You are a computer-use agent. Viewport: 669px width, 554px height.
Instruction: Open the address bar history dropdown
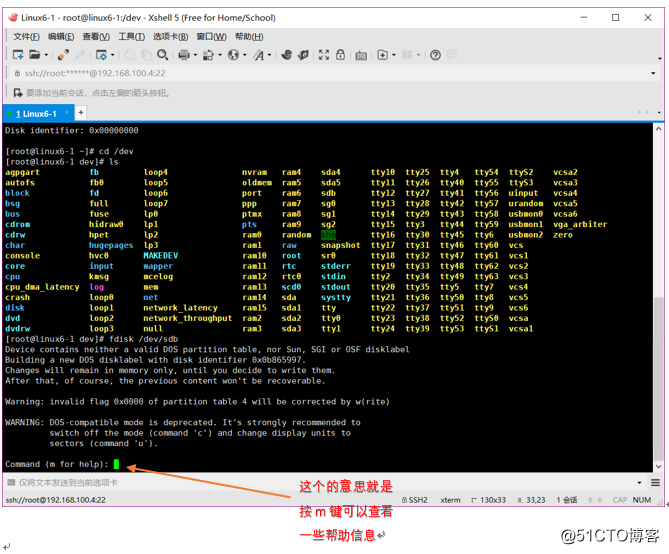[x=653, y=73]
